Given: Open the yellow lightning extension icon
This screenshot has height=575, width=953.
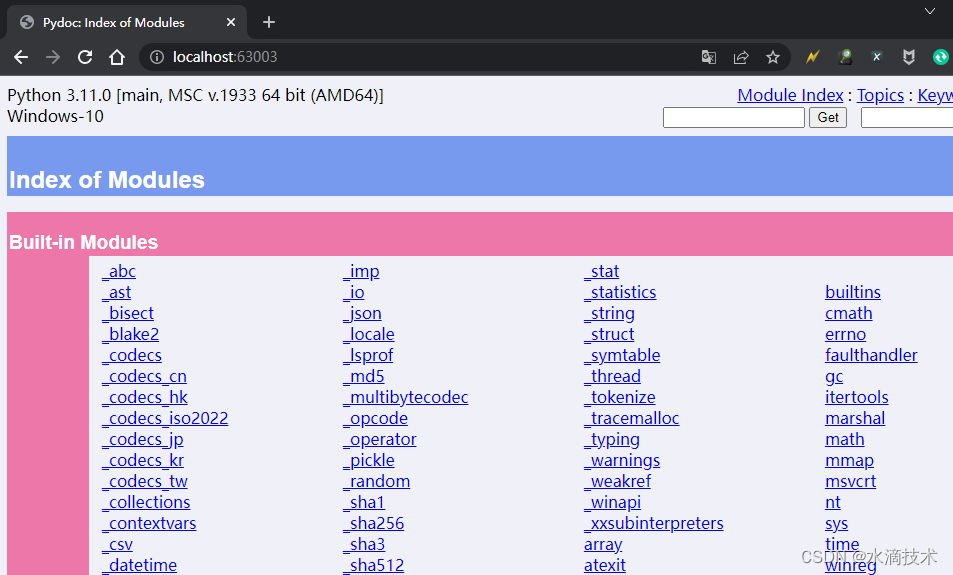Looking at the screenshot, I should [x=813, y=57].
